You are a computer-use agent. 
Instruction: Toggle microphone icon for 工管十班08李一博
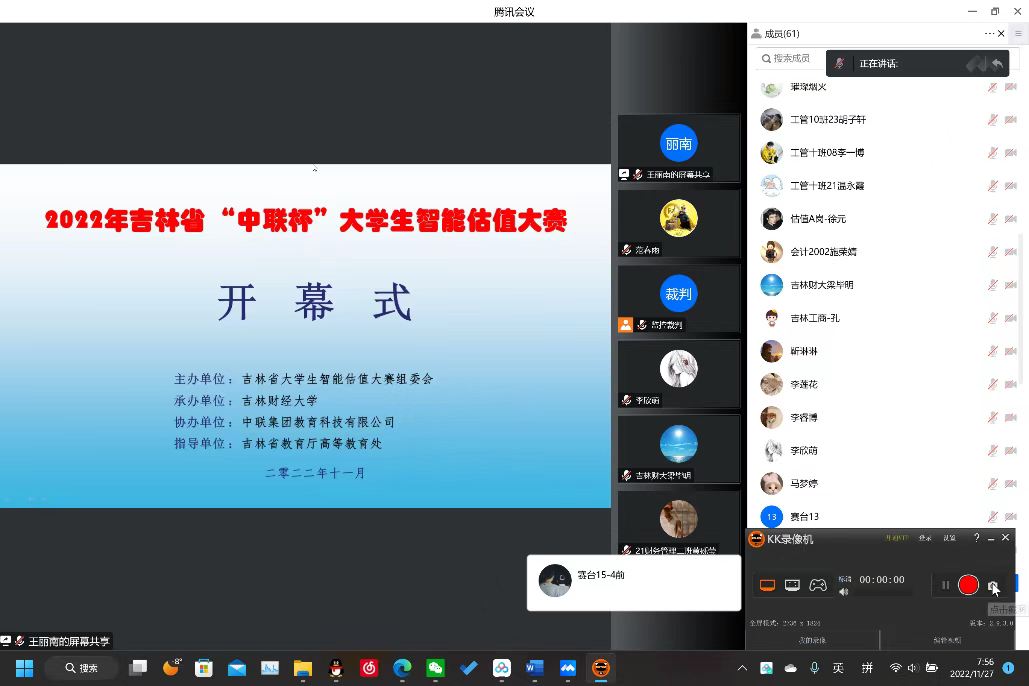[x=992, y=153]
